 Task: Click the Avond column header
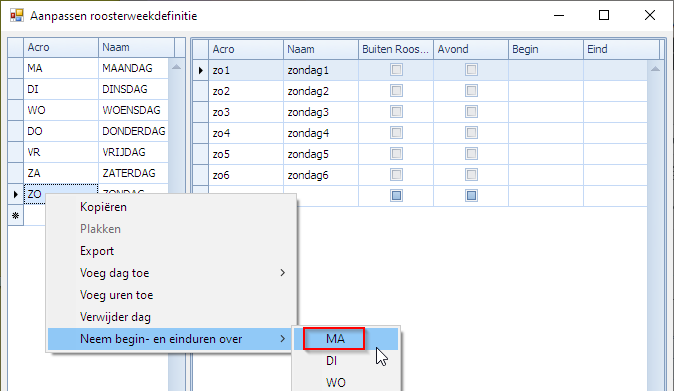[471, 49]
